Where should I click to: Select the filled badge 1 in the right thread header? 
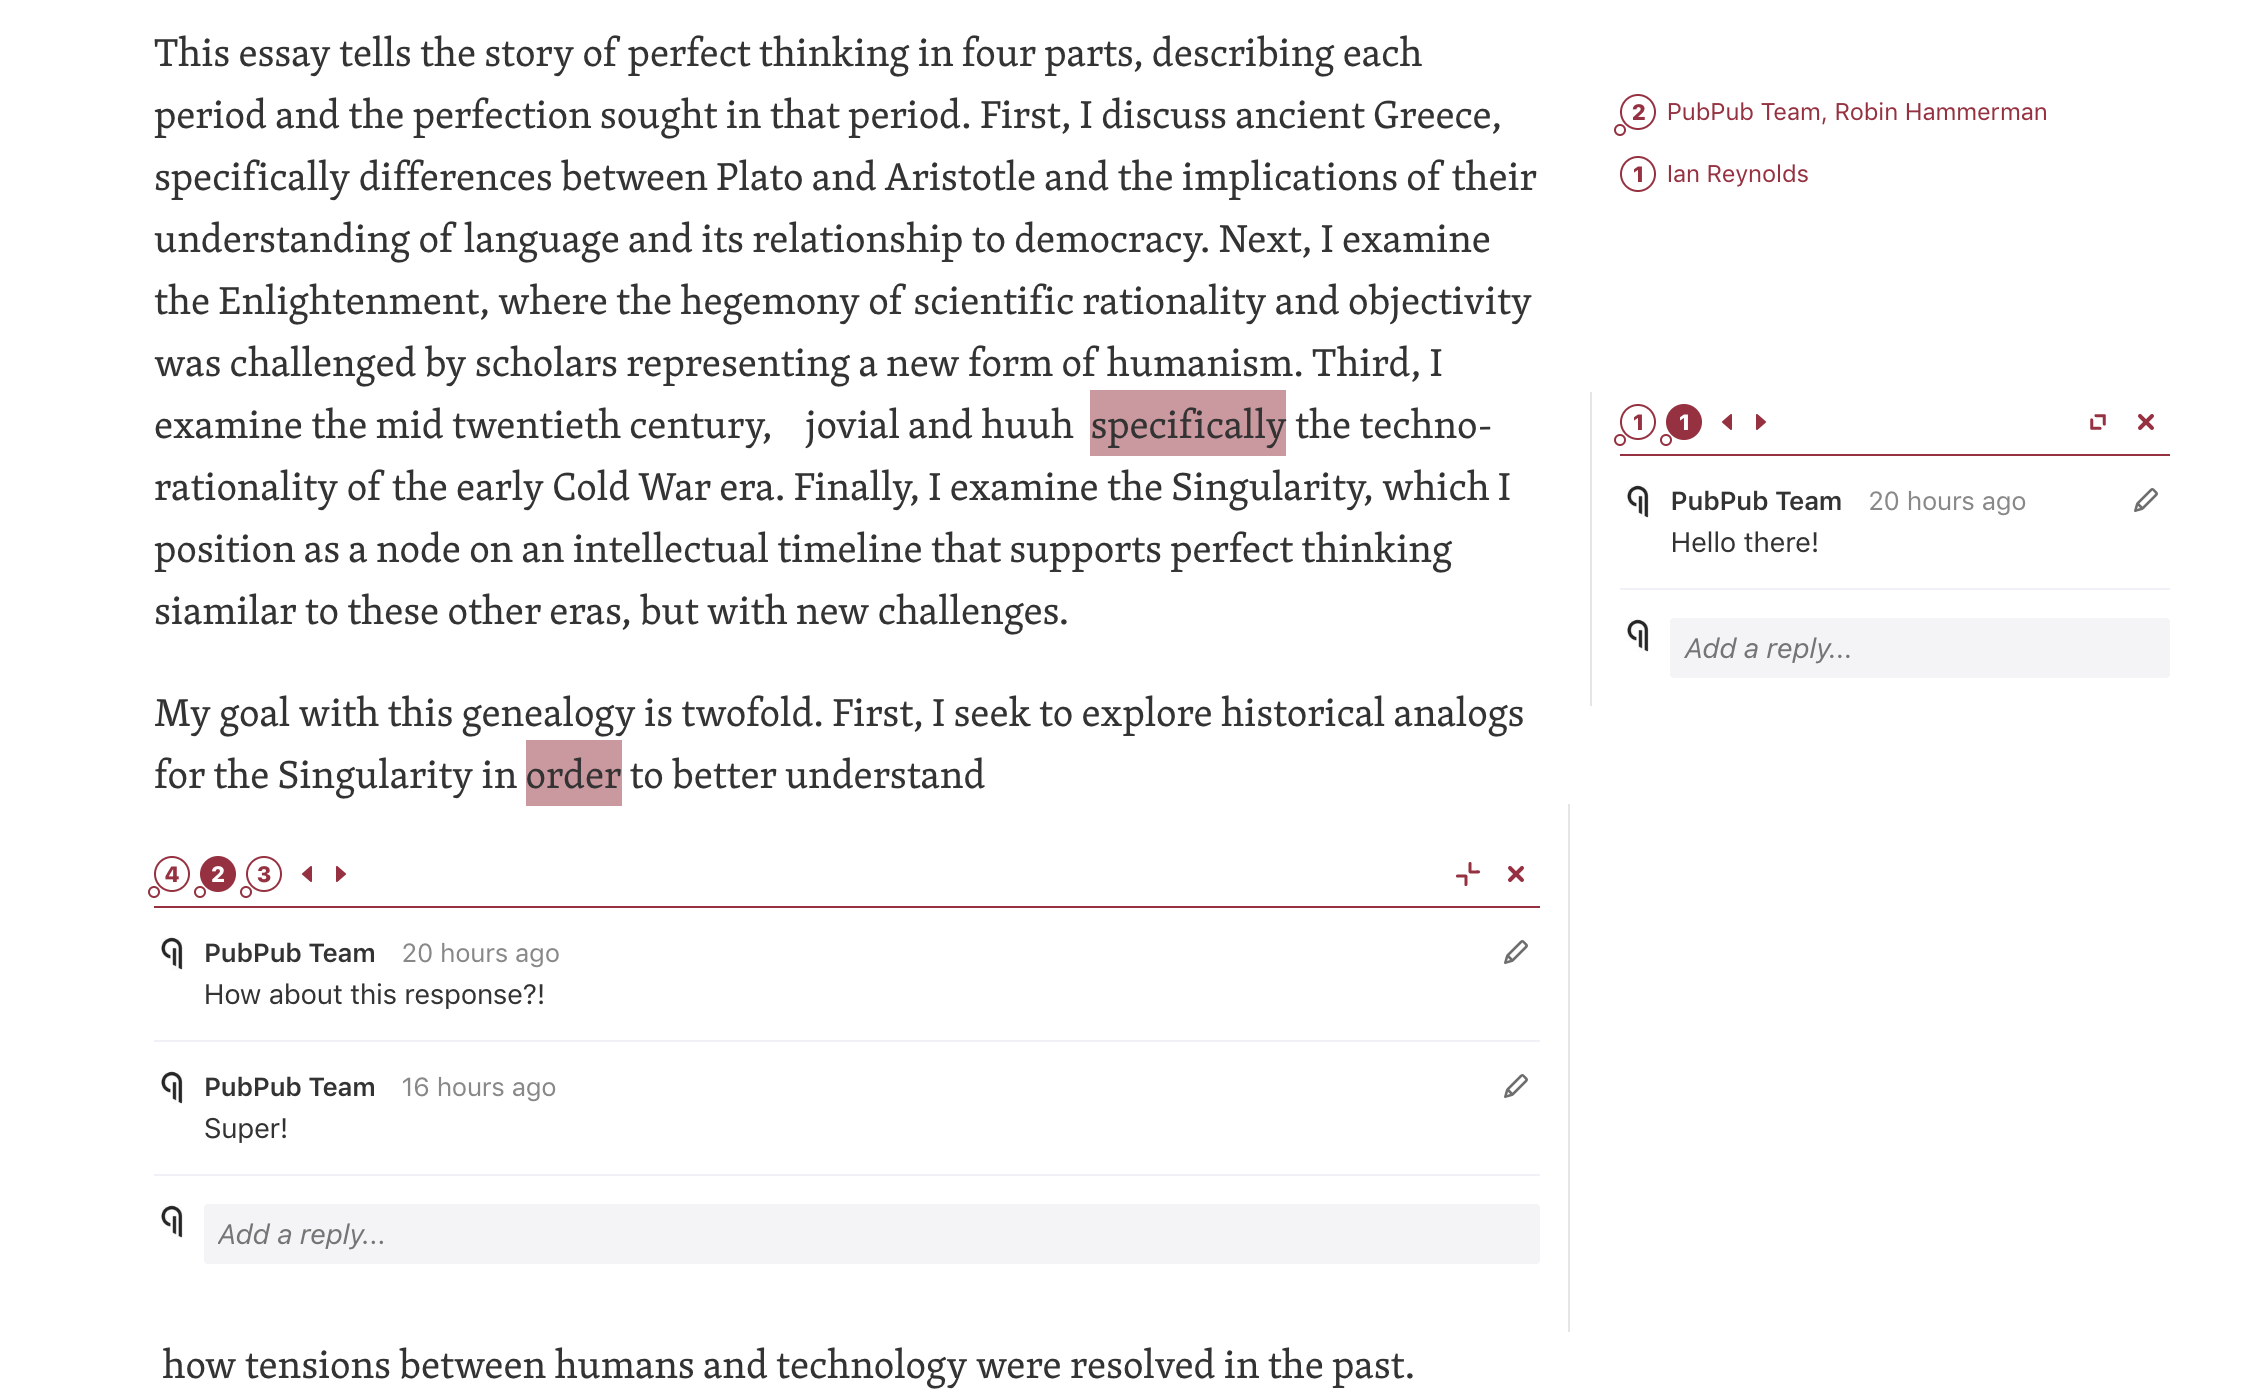click(1686, 422)
